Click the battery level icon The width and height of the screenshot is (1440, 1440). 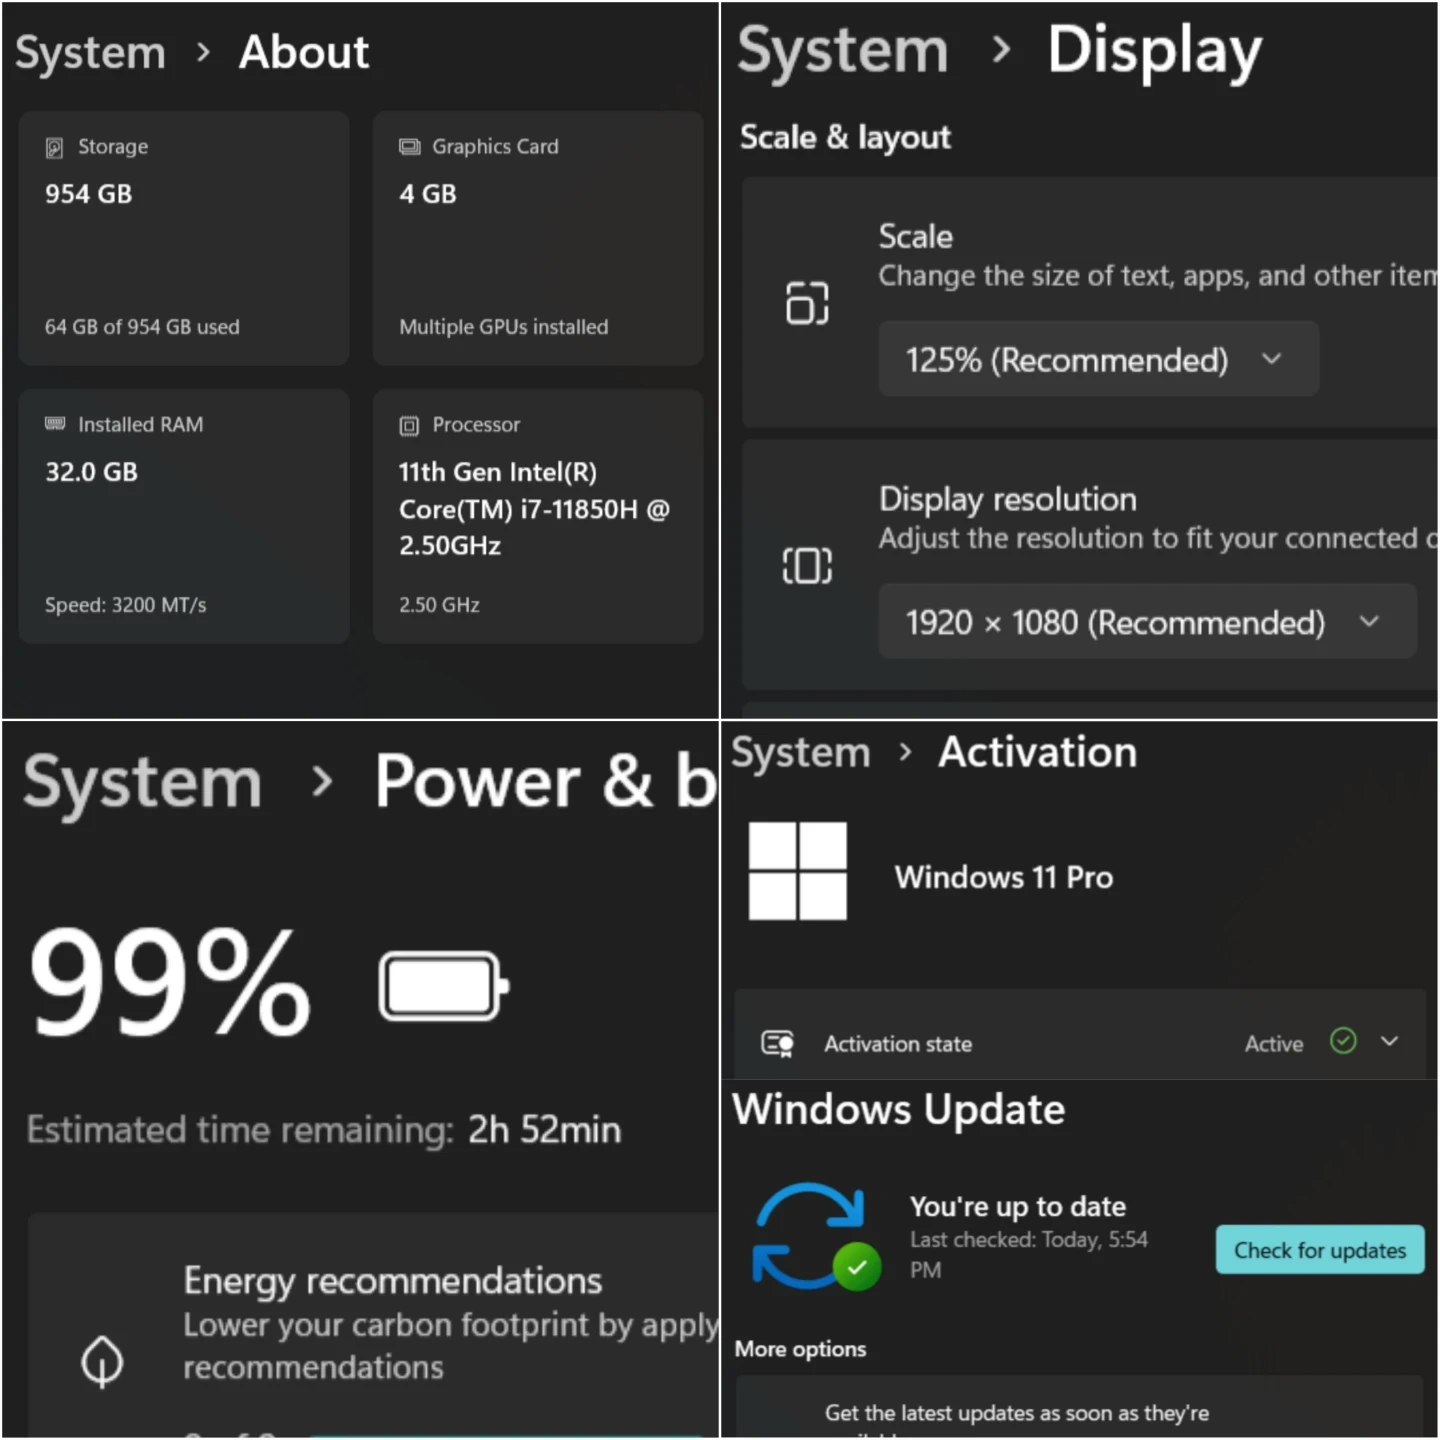tap(444, 986)
